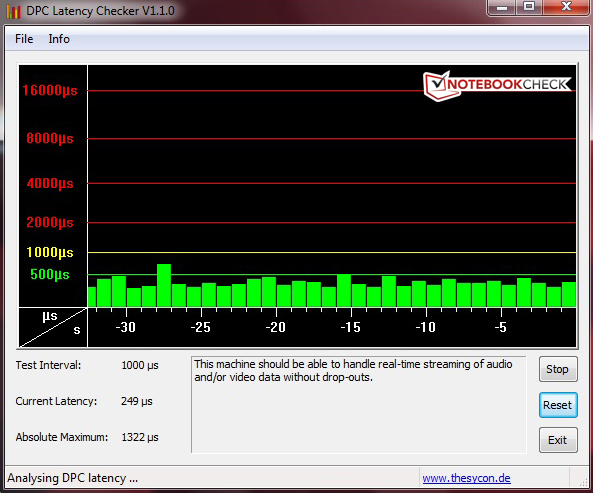Select the -15 time axis marker
The height and width of the screenshot is (493, 593).
click(x=351, y=327)
